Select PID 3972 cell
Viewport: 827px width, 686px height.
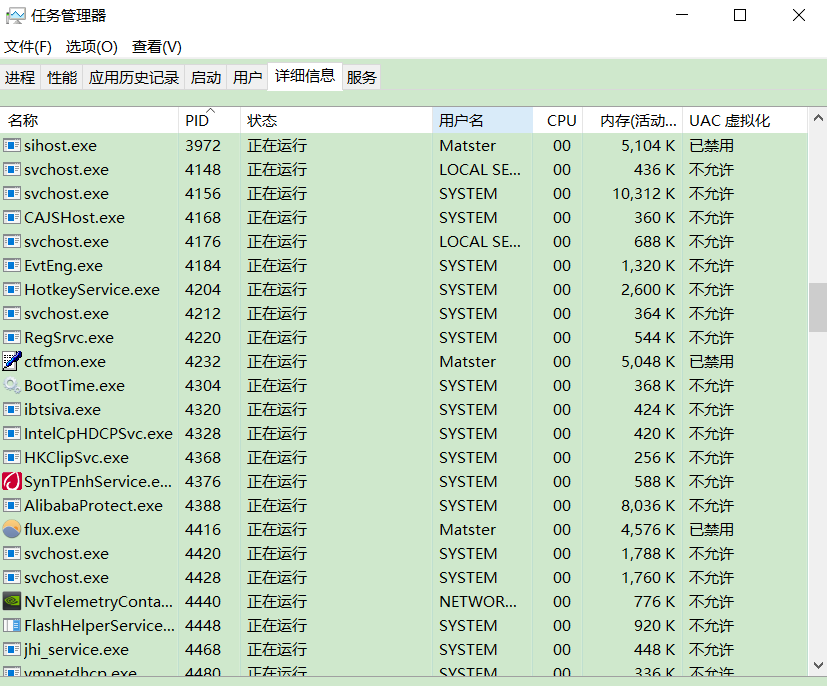point(203,146)
